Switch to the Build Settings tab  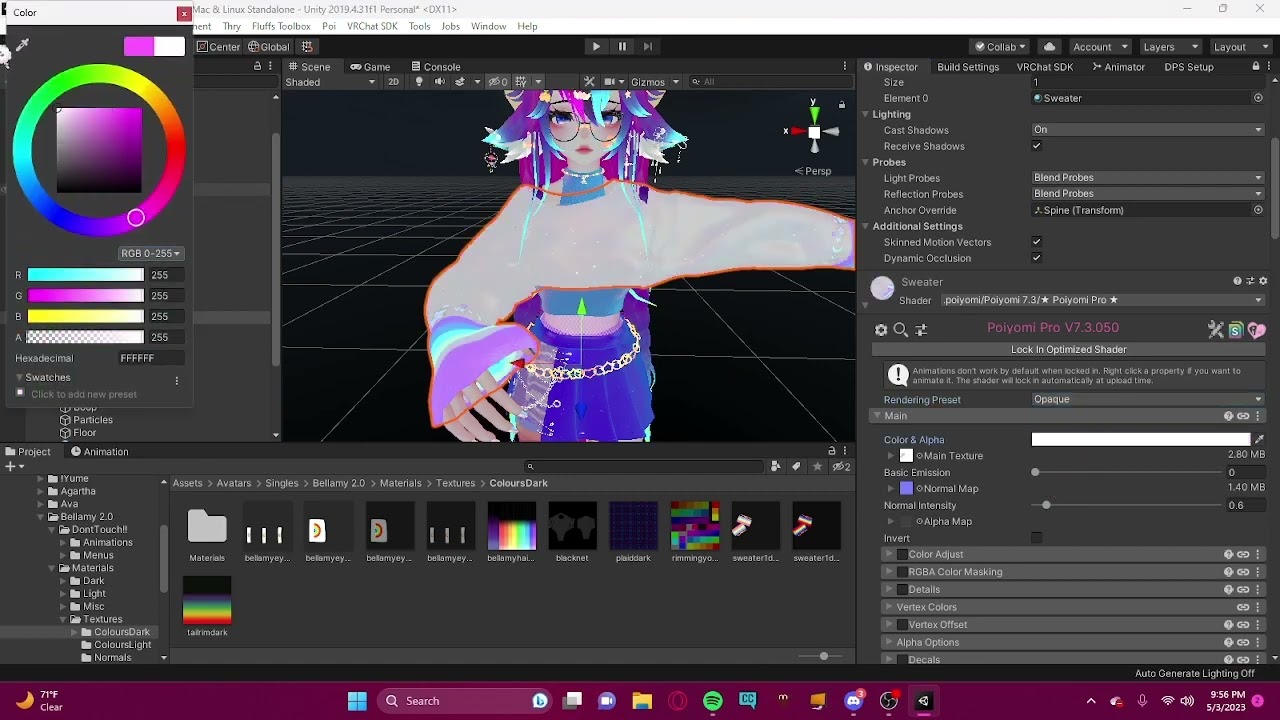coord(968,67)
